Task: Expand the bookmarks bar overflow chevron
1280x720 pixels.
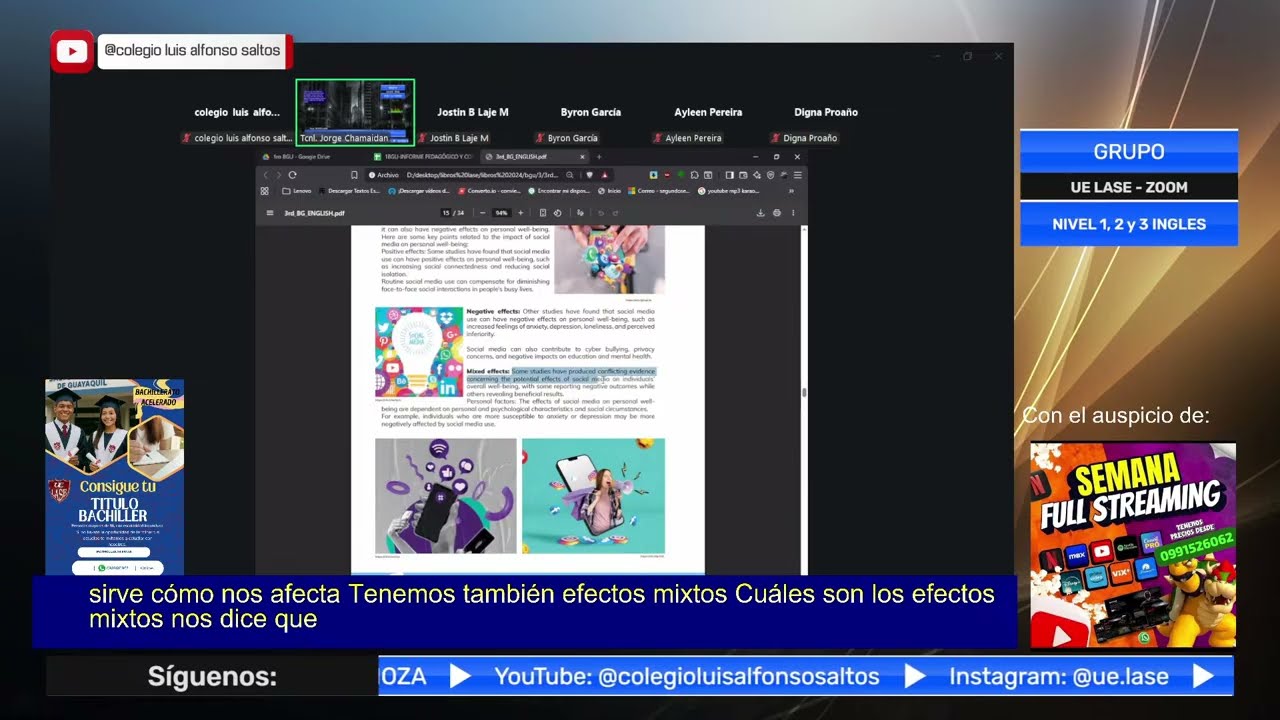Action: (x=791, y=191)
